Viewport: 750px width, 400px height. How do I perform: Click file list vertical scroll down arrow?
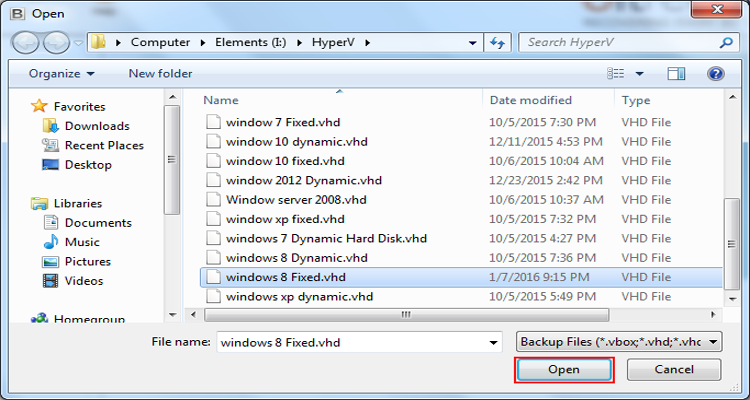732,299
